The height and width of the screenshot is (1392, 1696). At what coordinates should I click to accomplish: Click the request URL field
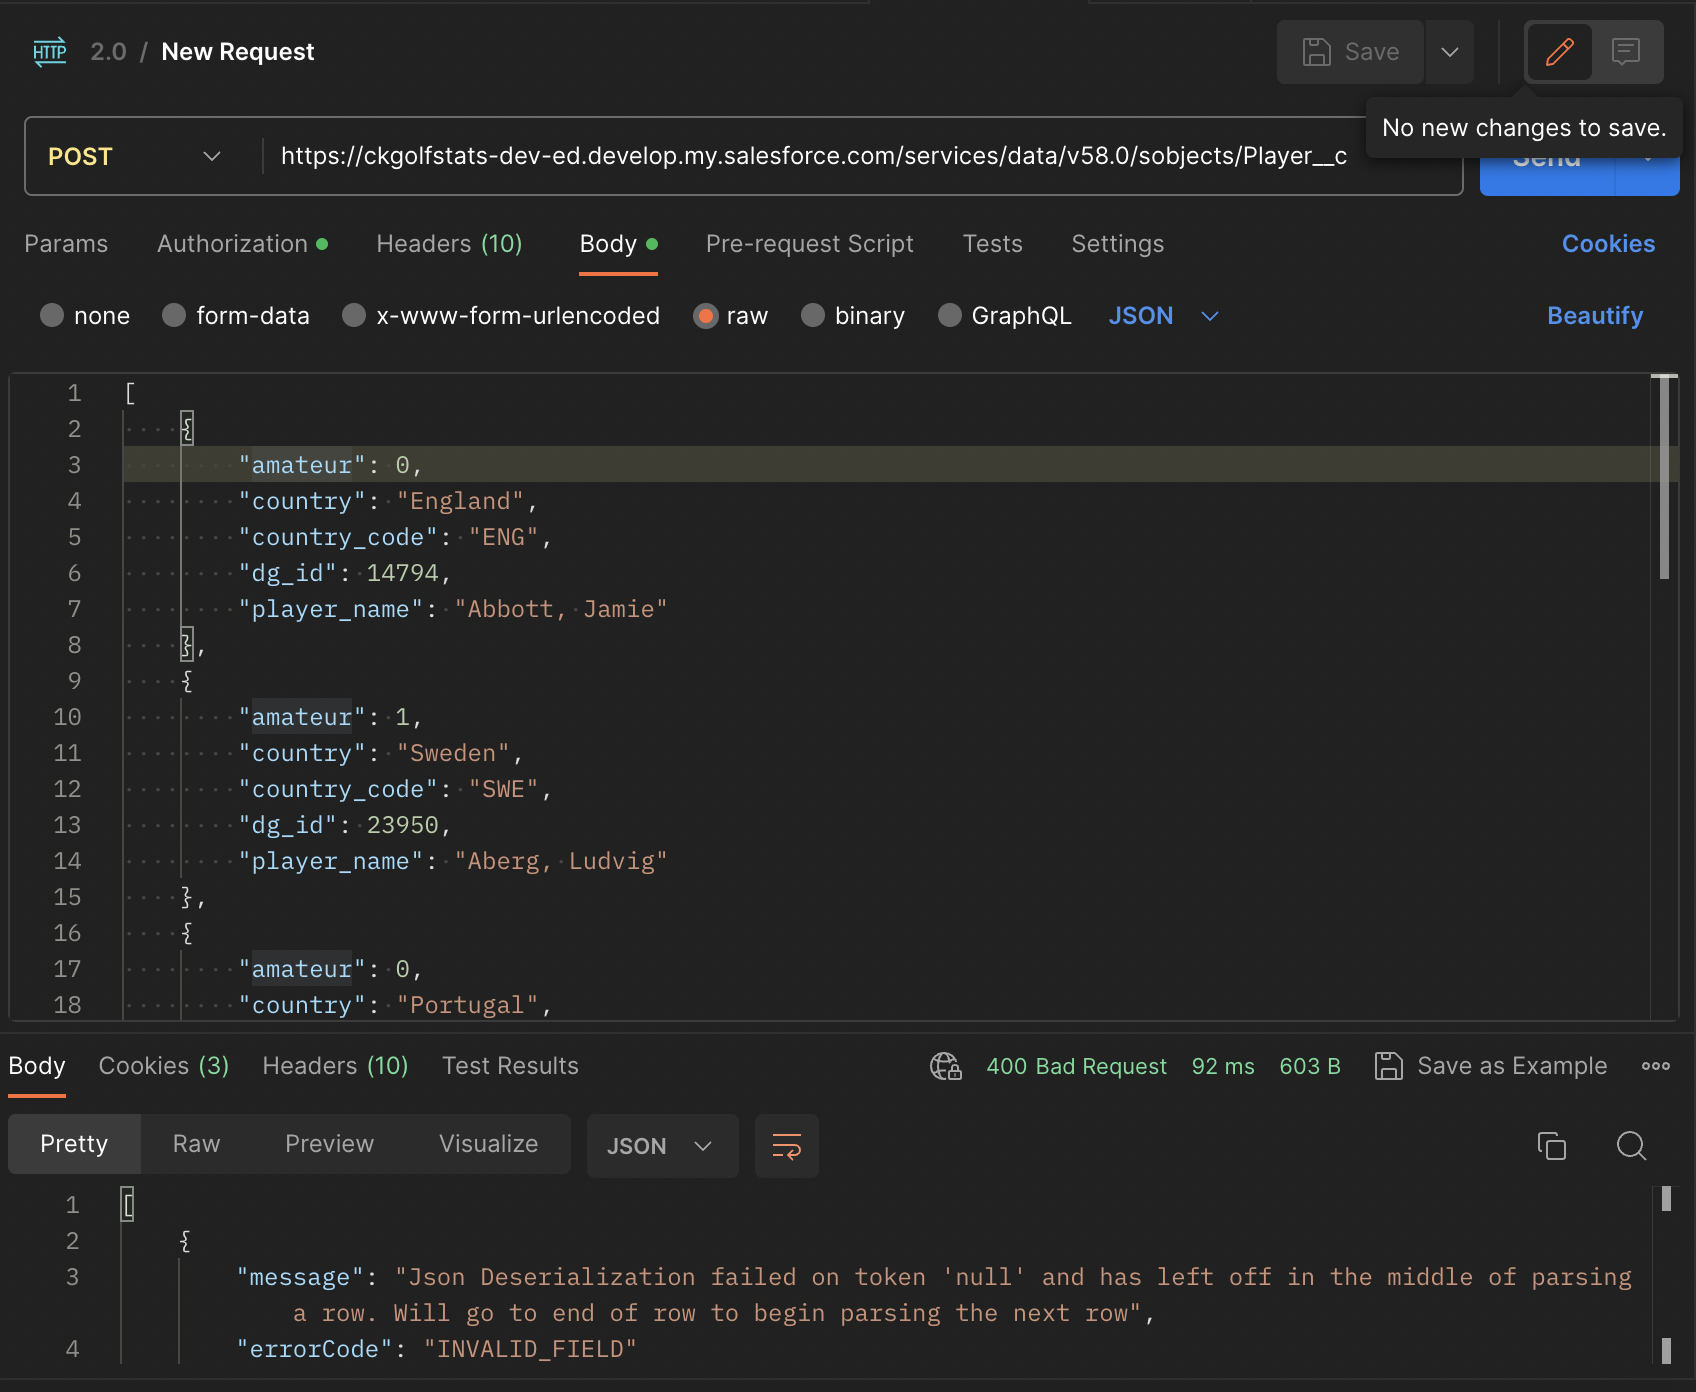(x=812, y=157)
